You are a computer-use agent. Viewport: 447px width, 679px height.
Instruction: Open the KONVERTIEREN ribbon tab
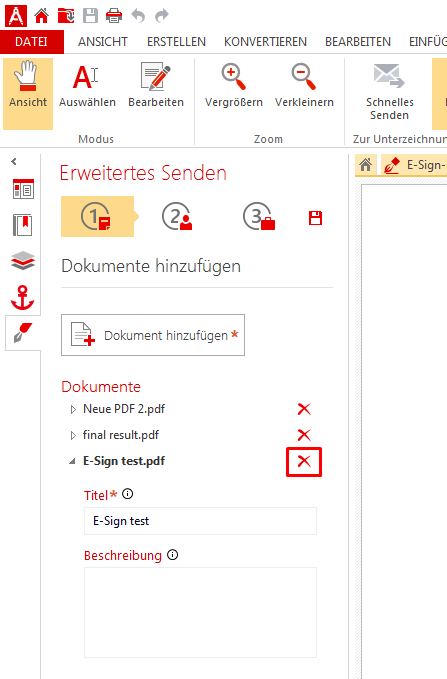[x=265, y=42]
